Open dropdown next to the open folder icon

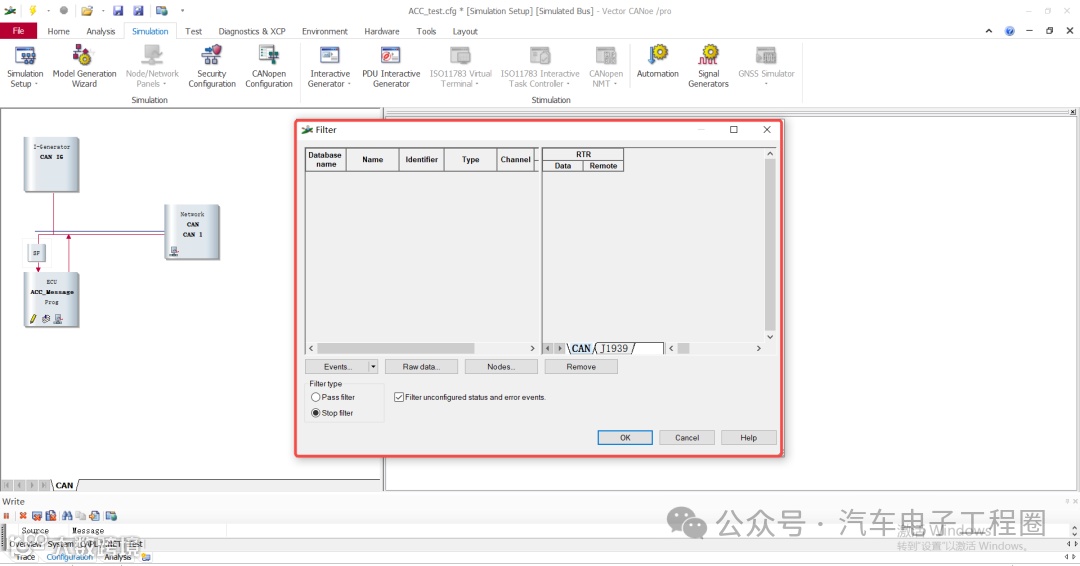(102, 10)
